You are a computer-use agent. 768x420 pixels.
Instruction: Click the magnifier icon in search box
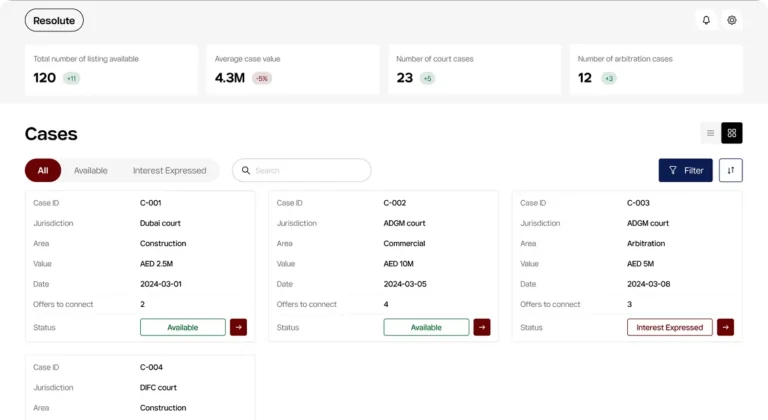(246, 170)
